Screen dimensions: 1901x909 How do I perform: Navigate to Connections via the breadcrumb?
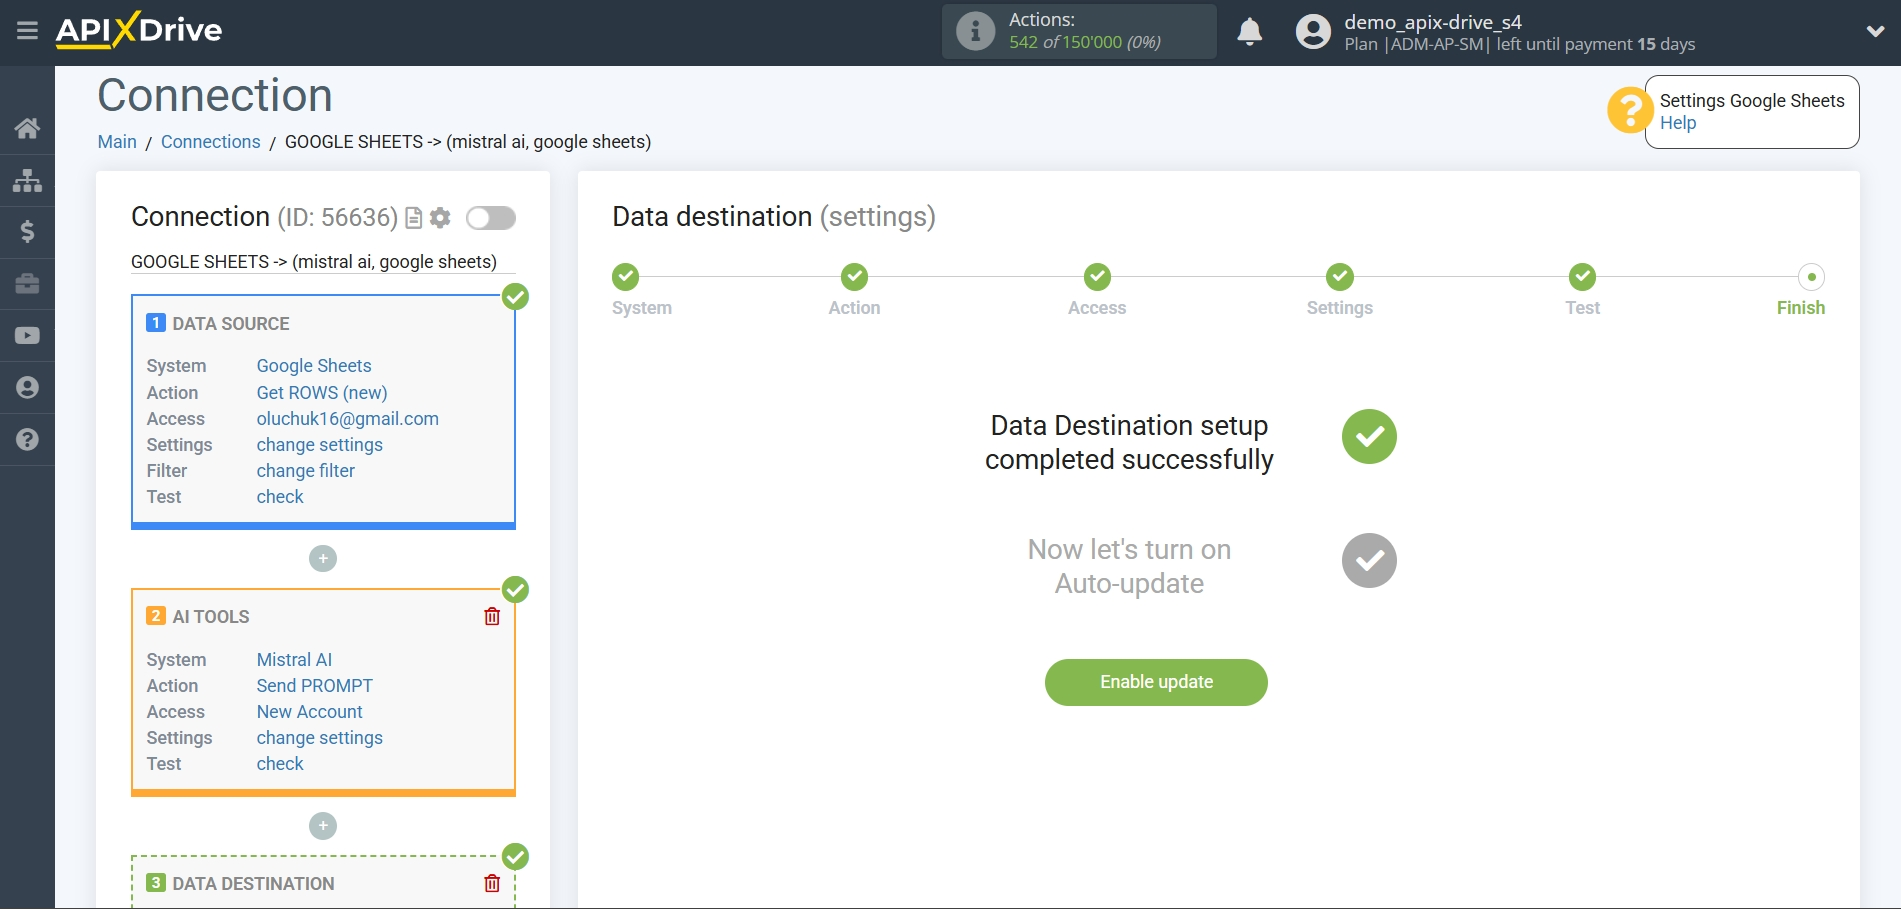click(210, 141)
